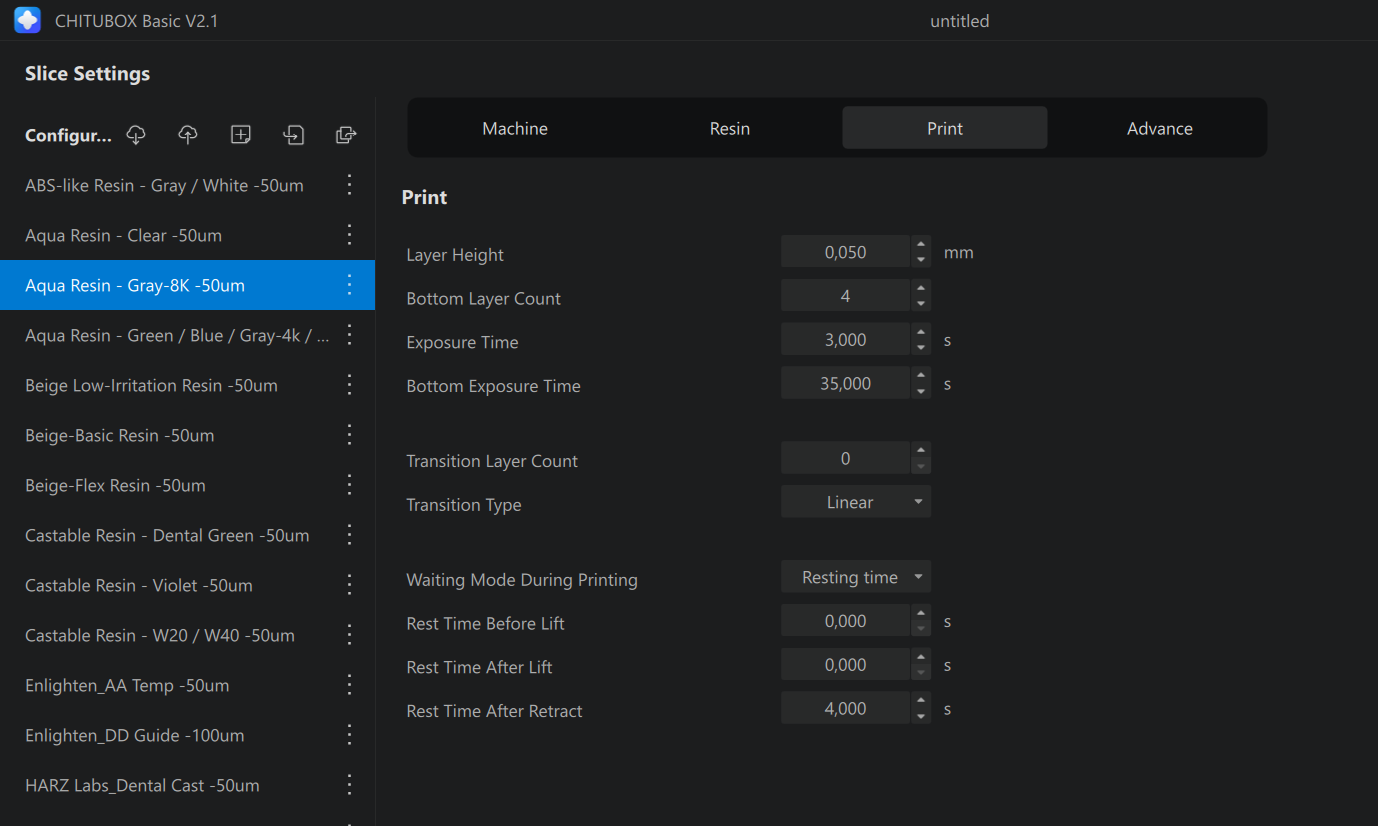1378x826 pixels.
Task: Open options menu for Castable Resin Violet
Action: click(349, 585)
